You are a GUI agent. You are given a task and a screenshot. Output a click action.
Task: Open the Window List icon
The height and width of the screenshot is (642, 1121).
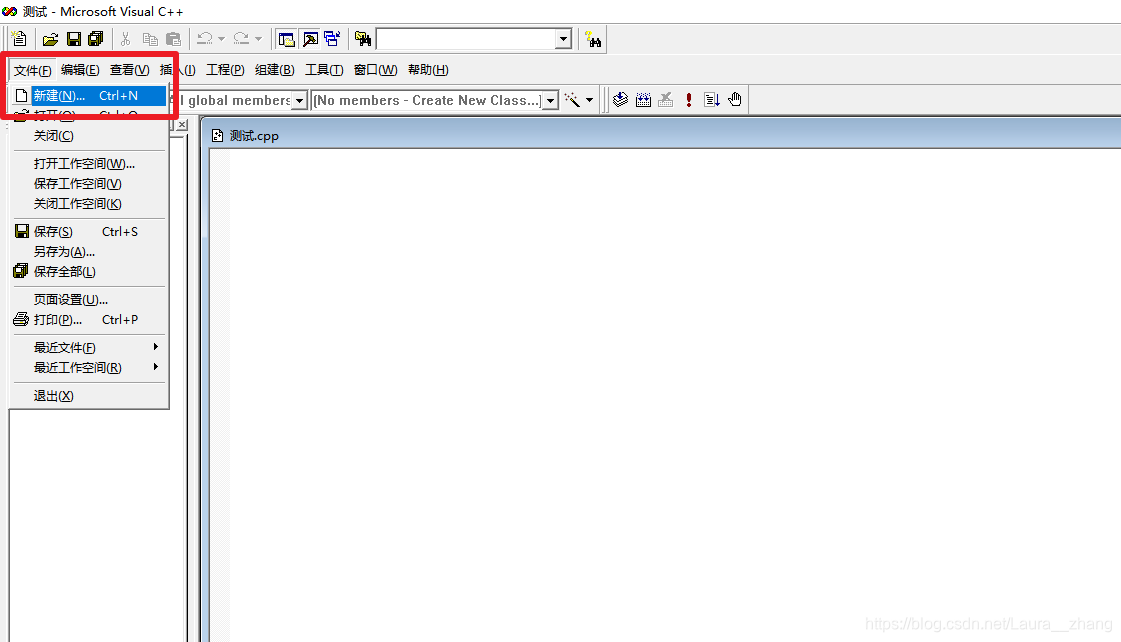332,39
